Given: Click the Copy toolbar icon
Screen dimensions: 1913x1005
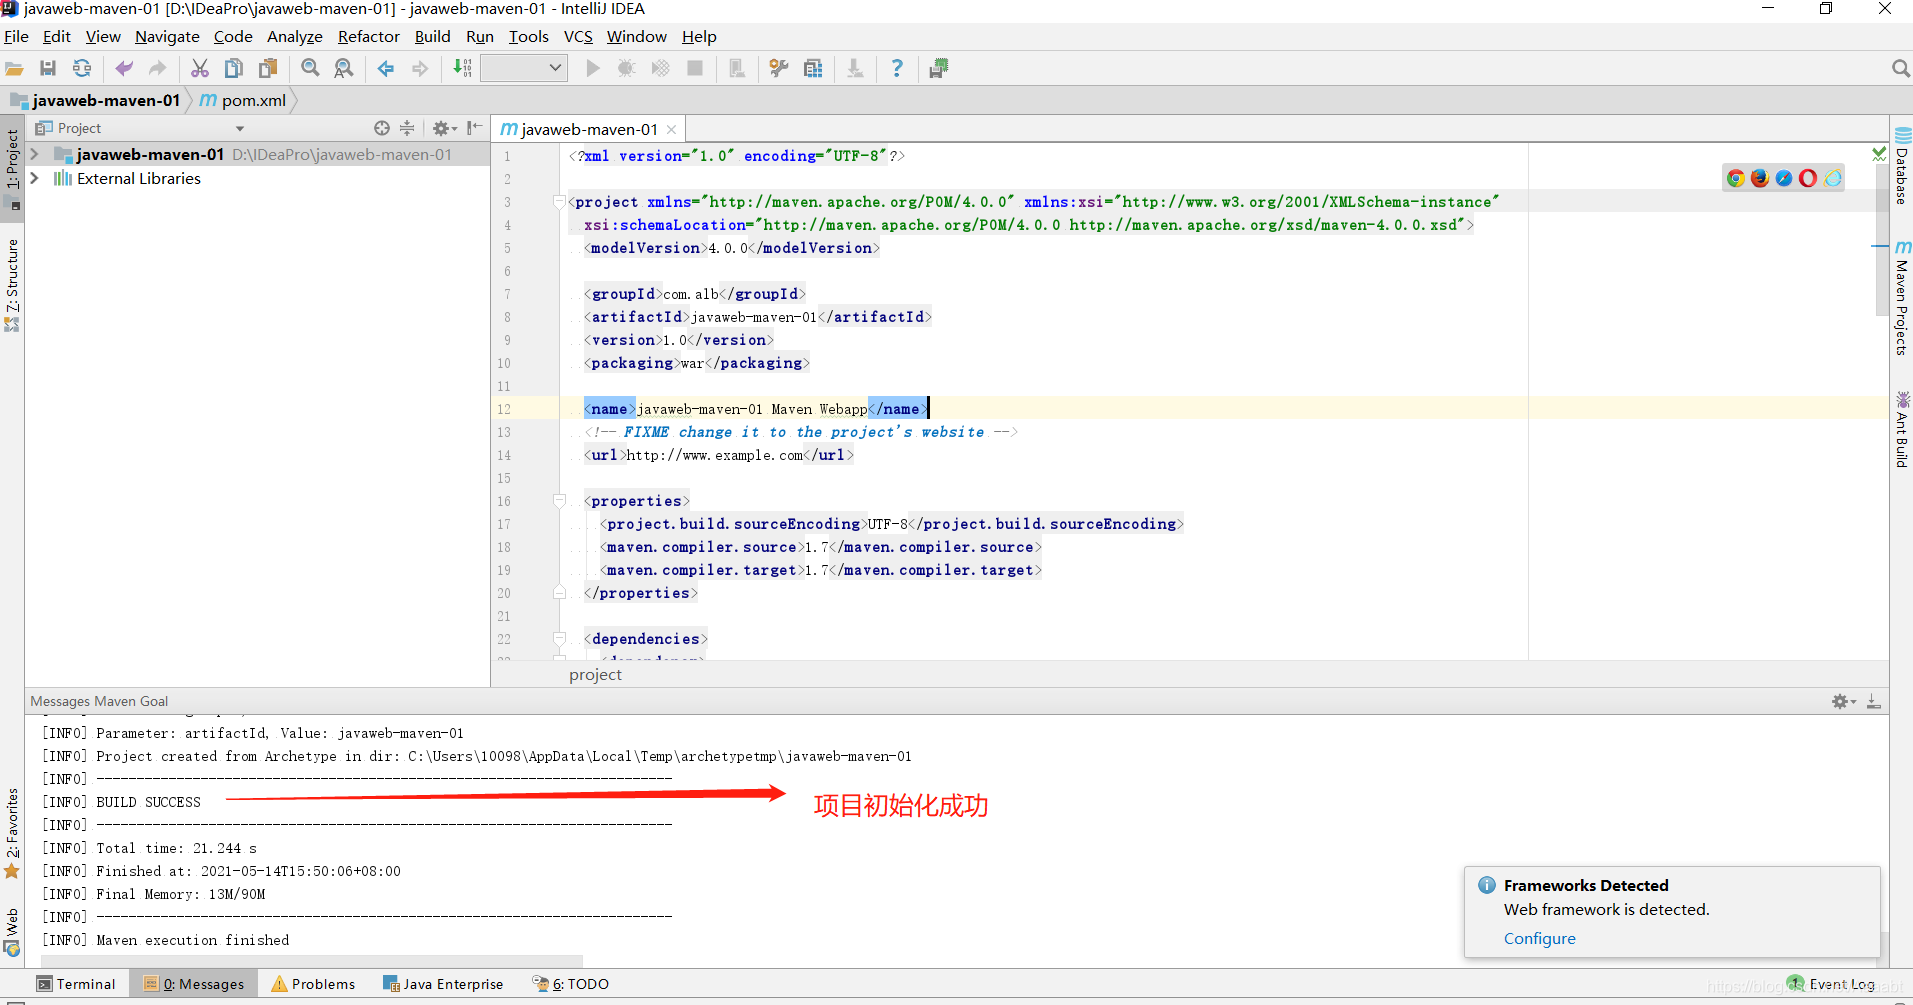Looking at the screenshot, I should click(234, 68).
